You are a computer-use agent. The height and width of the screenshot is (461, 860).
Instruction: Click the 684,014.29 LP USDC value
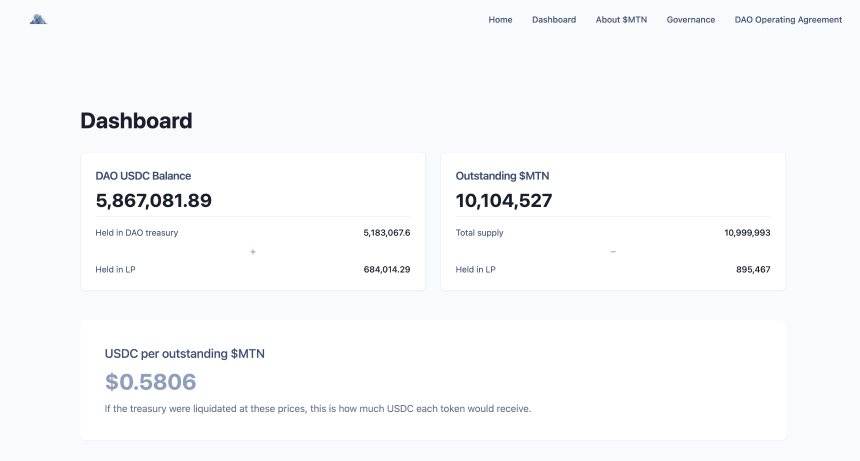click(x=387, y=270)
